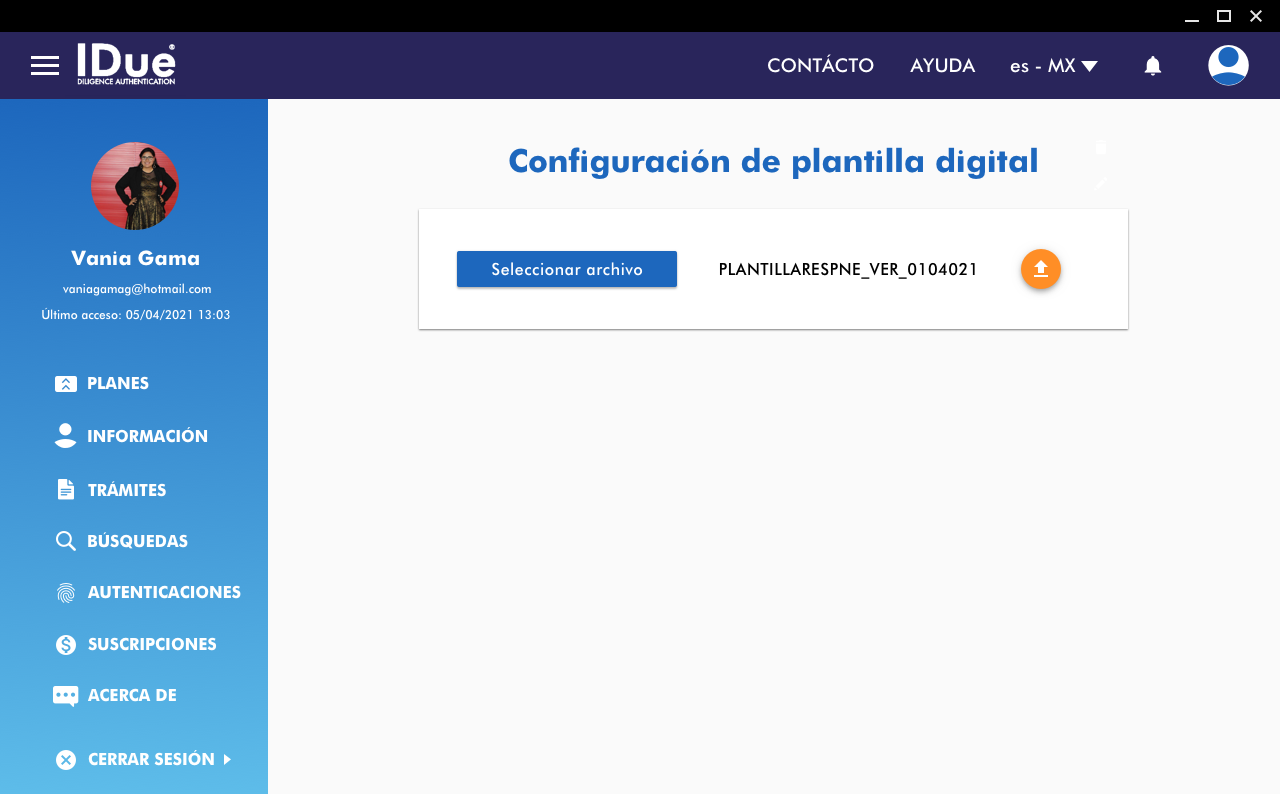Image resolution: width=1280 pixels, height=794 pixels.
Task: Open the AYUDA menu item
Action: pyautogui.click(x=942, y=66)
